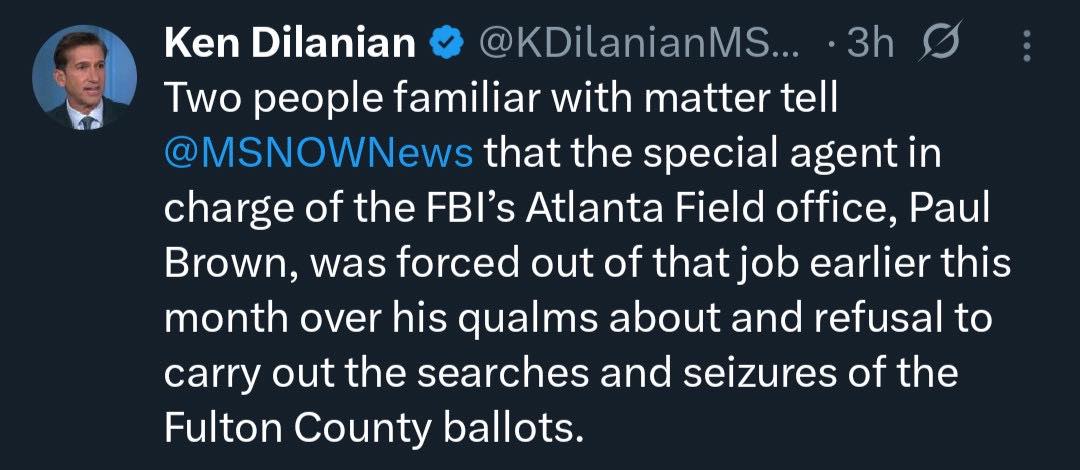Select the "Fulton County ballots" text line
The width and height of the screenshot is (1080, 470).
(x=371, y=428)
